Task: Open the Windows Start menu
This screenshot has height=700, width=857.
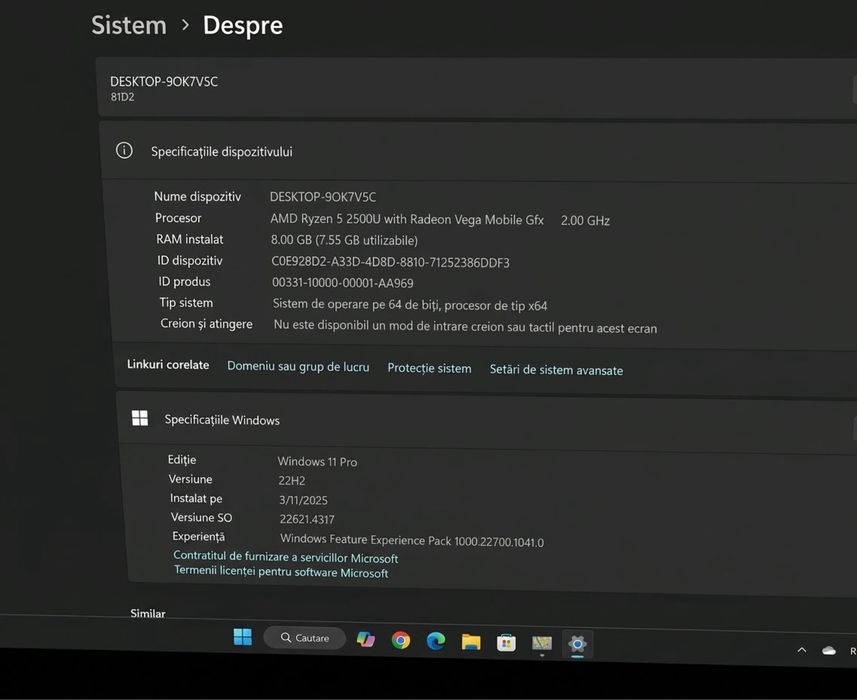Action: [243, 637]
